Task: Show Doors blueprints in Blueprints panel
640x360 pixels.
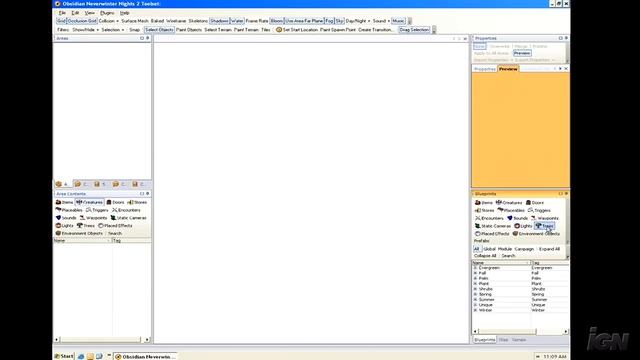Action: 535,202
